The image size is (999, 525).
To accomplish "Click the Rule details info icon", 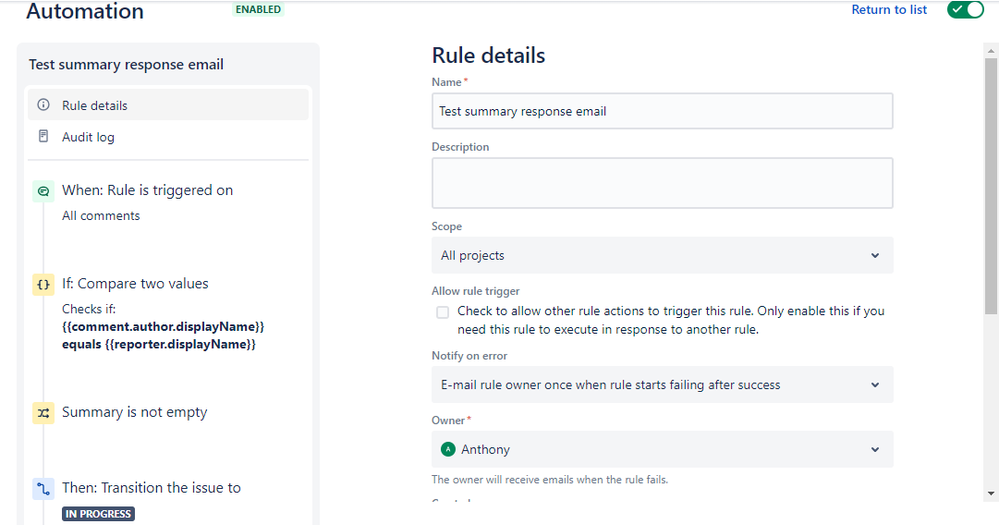I will [43, 105].
